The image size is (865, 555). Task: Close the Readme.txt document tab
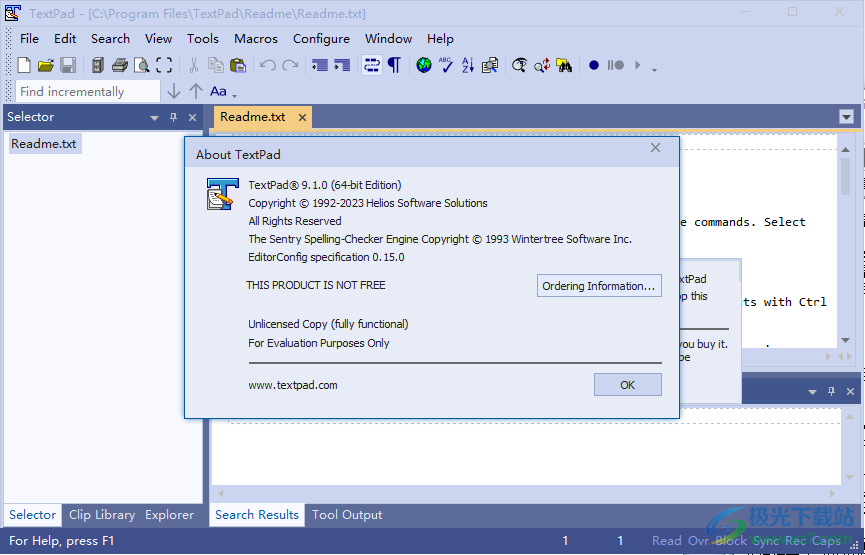[x=302, y=118]
